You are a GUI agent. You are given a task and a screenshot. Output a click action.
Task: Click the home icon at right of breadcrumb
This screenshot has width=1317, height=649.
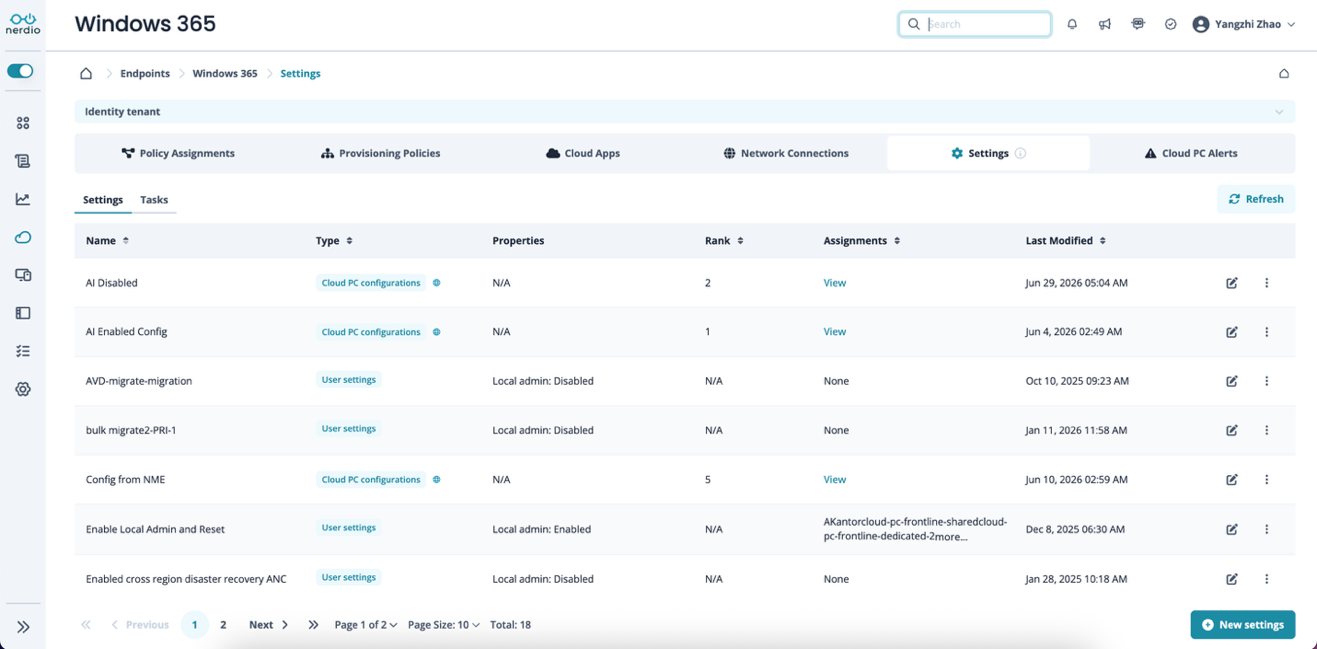[x=1284, y=73]
